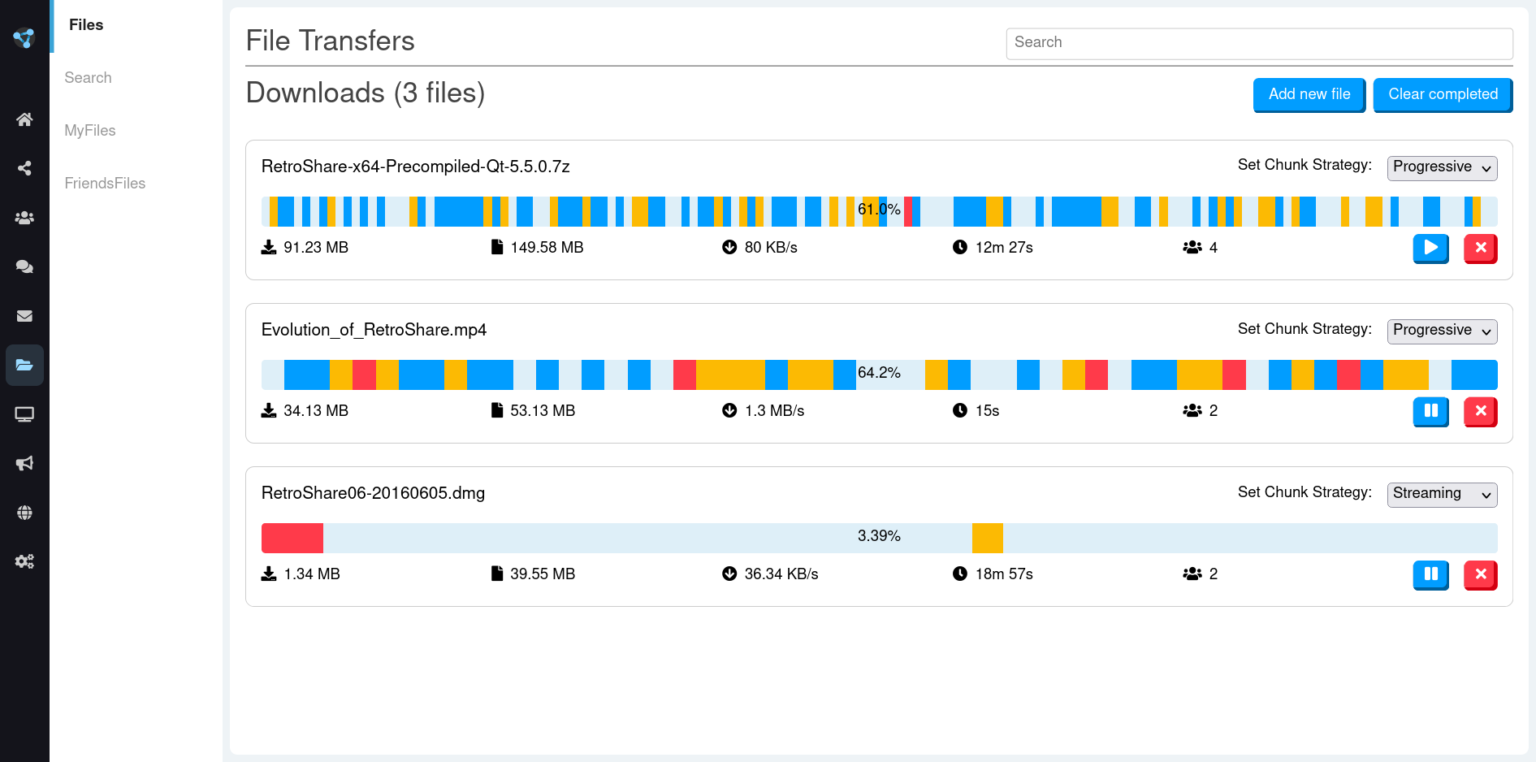
Task: Click the 3.39% chunk progress bar
Action: click(879, 537)
